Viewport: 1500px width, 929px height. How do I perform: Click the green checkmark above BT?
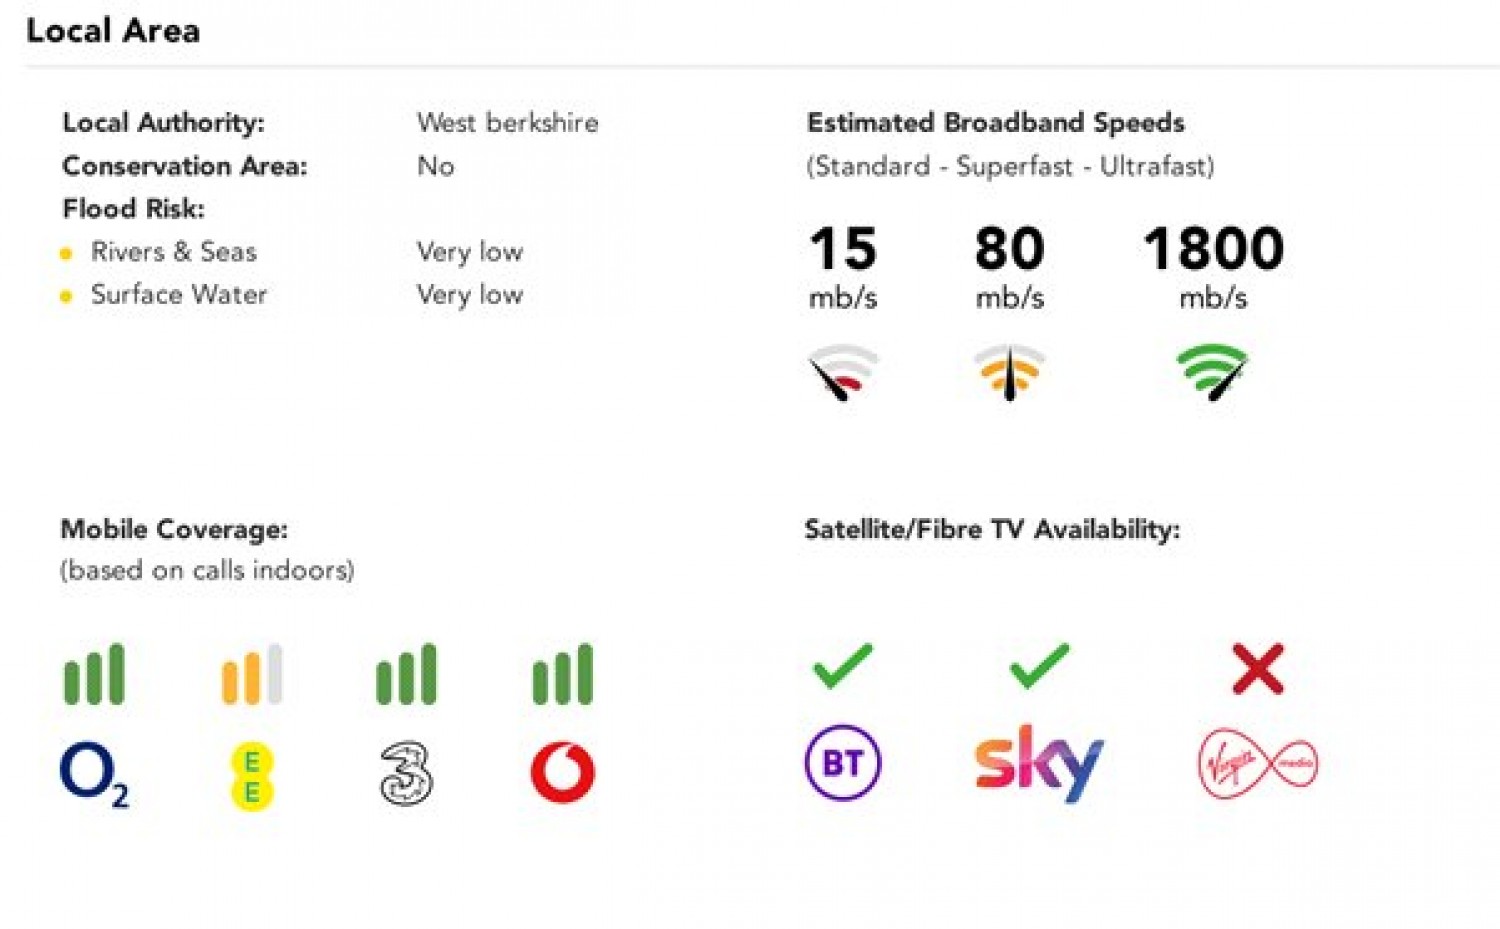pyautogui.click(x=843, y=666)
